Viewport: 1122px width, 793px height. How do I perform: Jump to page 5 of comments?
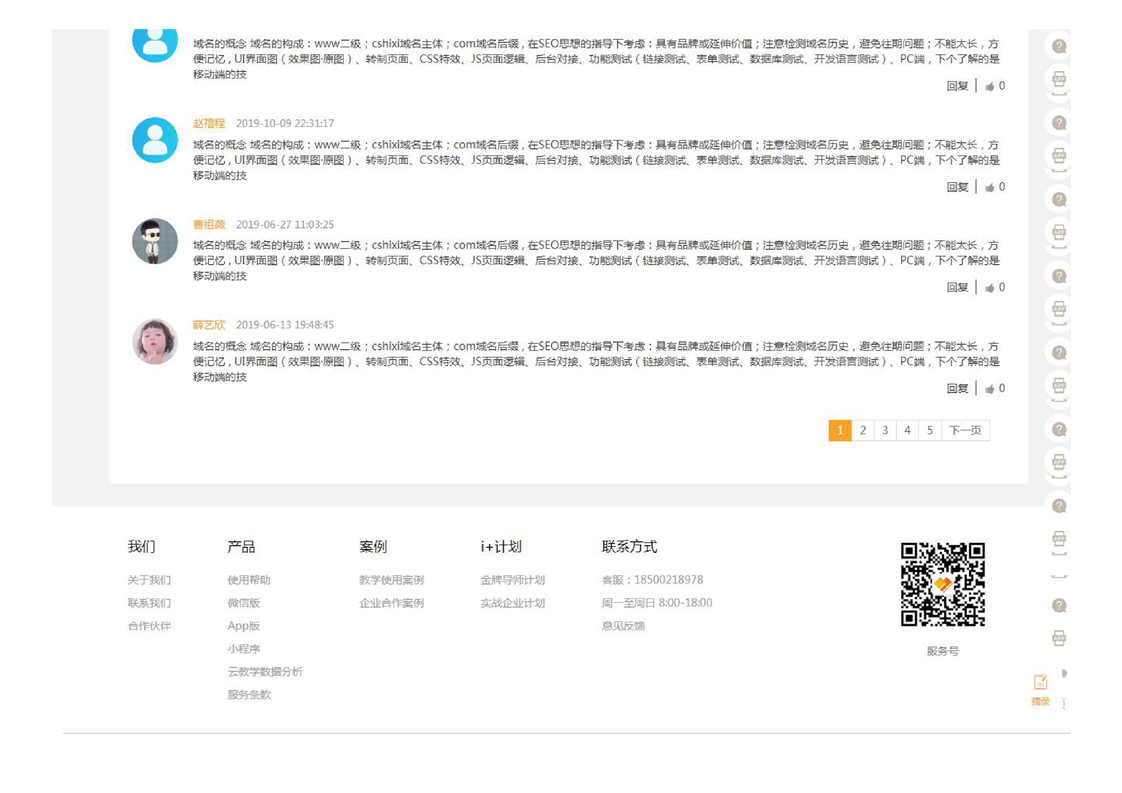click(929, 431)
